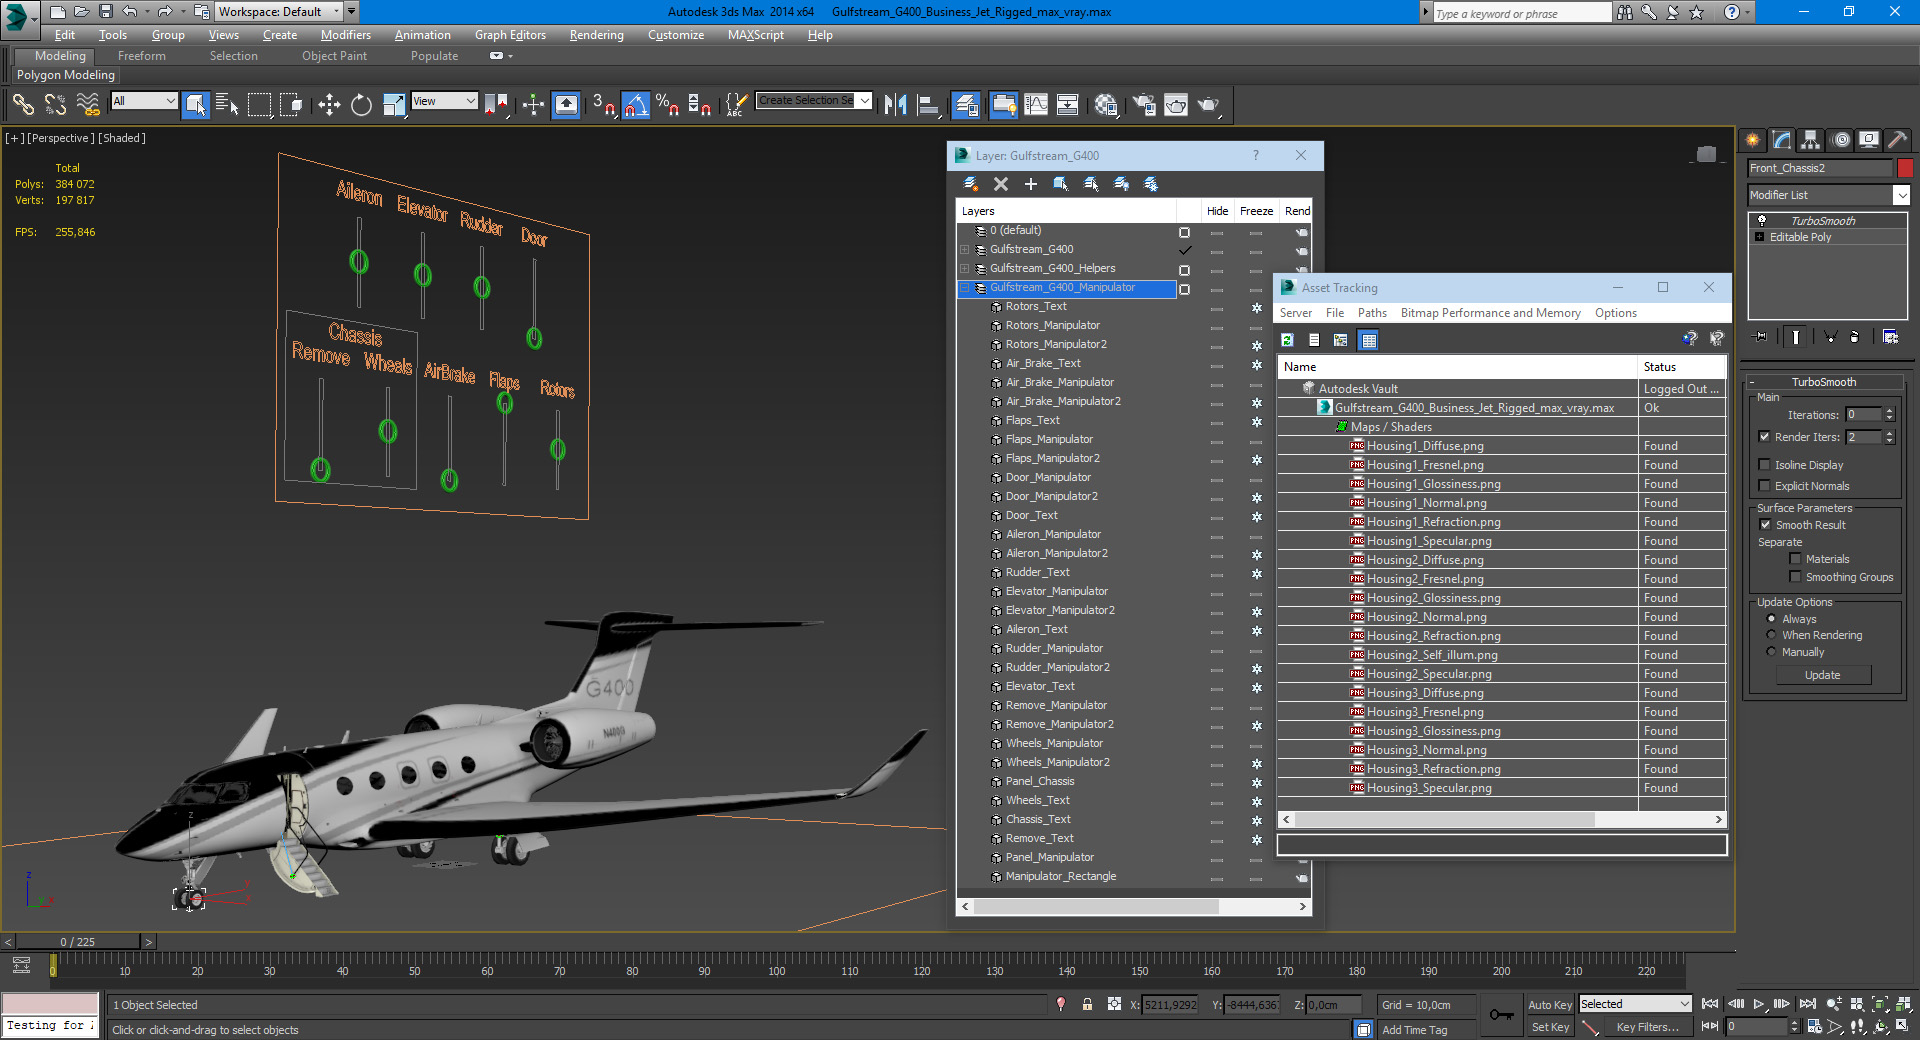Click the Update button in TurboSmooth
The image size is (1920, 1040).
pyautogui.click(x=1822, y=675)
